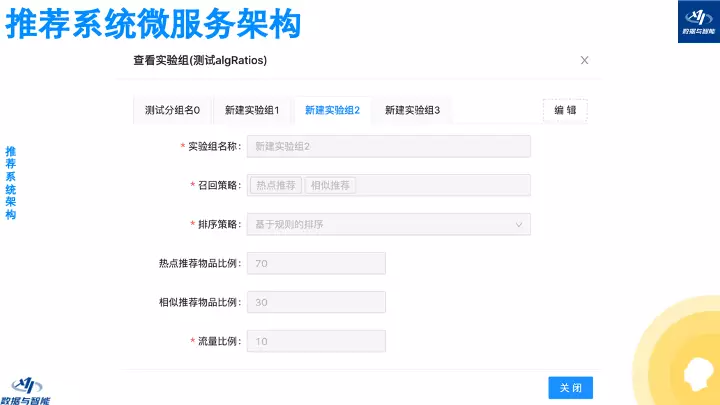Click the blue 关闭 button

click(571, 388)
